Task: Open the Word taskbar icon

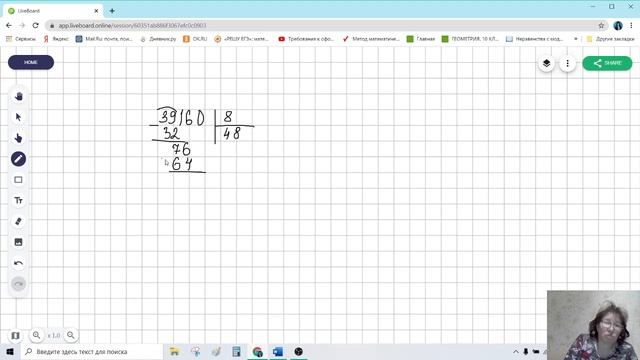Action: click(278, 351)
